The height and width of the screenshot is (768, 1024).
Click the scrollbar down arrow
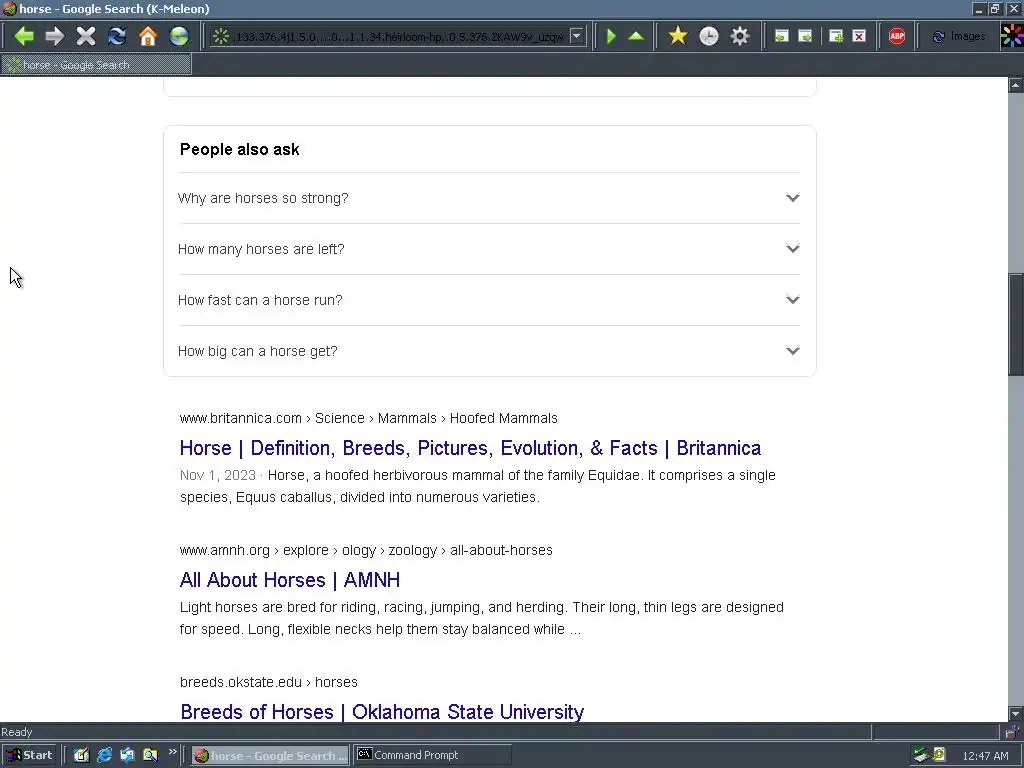pyautogui.click(x=1016, y=714)
